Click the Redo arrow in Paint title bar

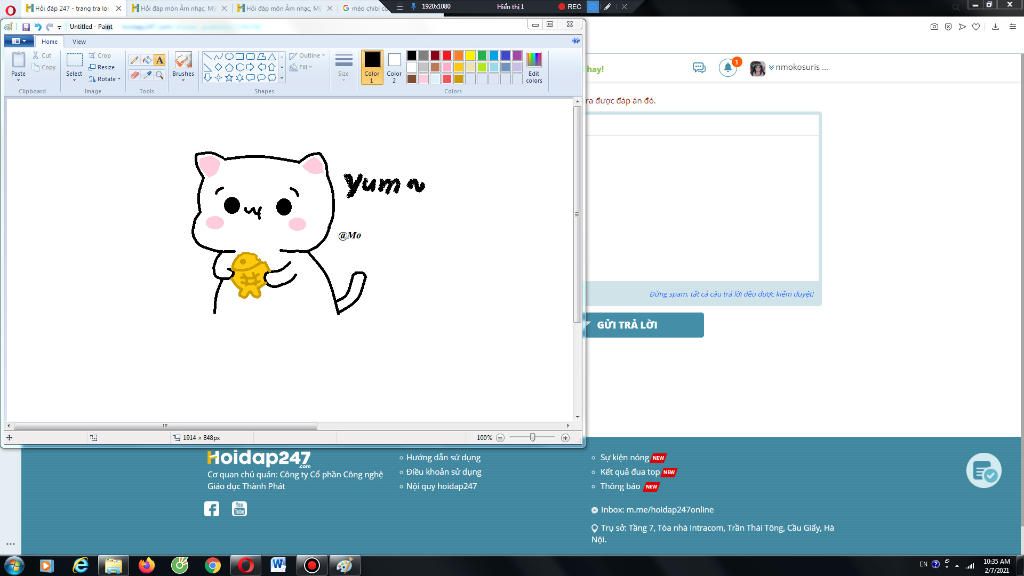(49, 27)
